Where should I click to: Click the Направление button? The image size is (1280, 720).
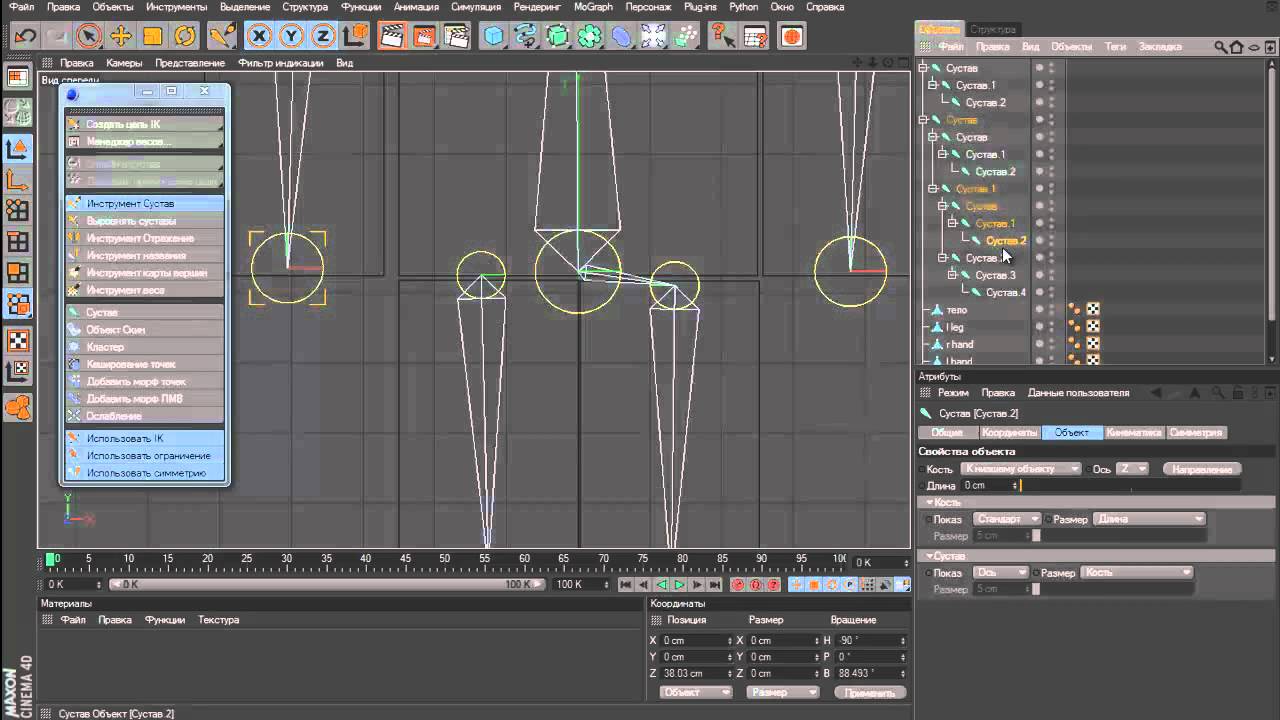click(1203, 469)
